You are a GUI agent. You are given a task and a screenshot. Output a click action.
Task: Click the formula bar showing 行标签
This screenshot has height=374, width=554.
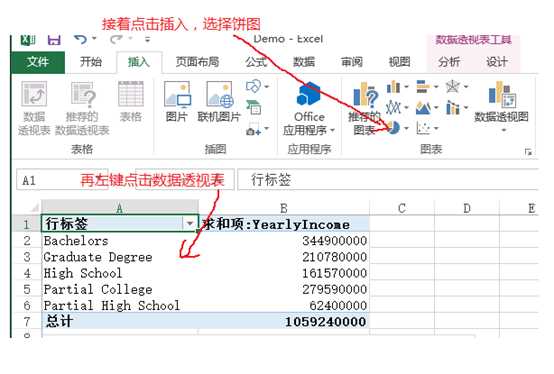[x=388, y=180]
